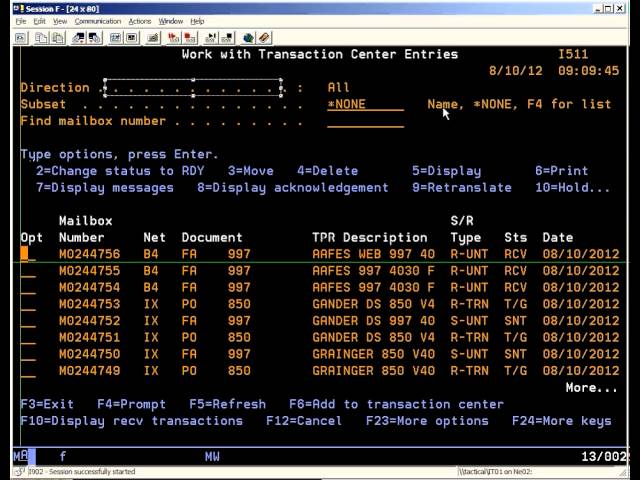Open the Actions menu
This screenshot has width=640, height=480.
(x=140, y=21)
